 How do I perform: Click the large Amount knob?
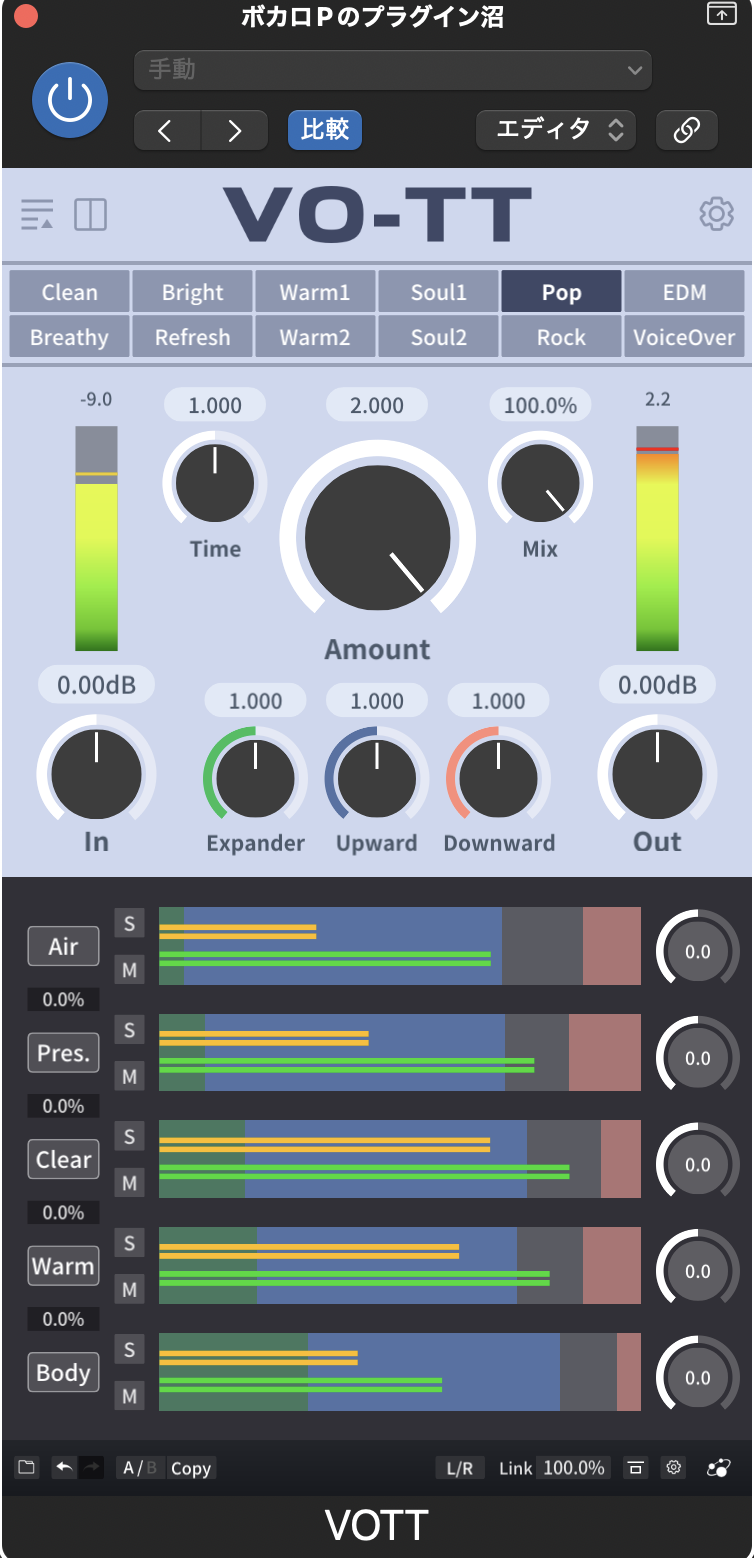(x=377, y=537)
